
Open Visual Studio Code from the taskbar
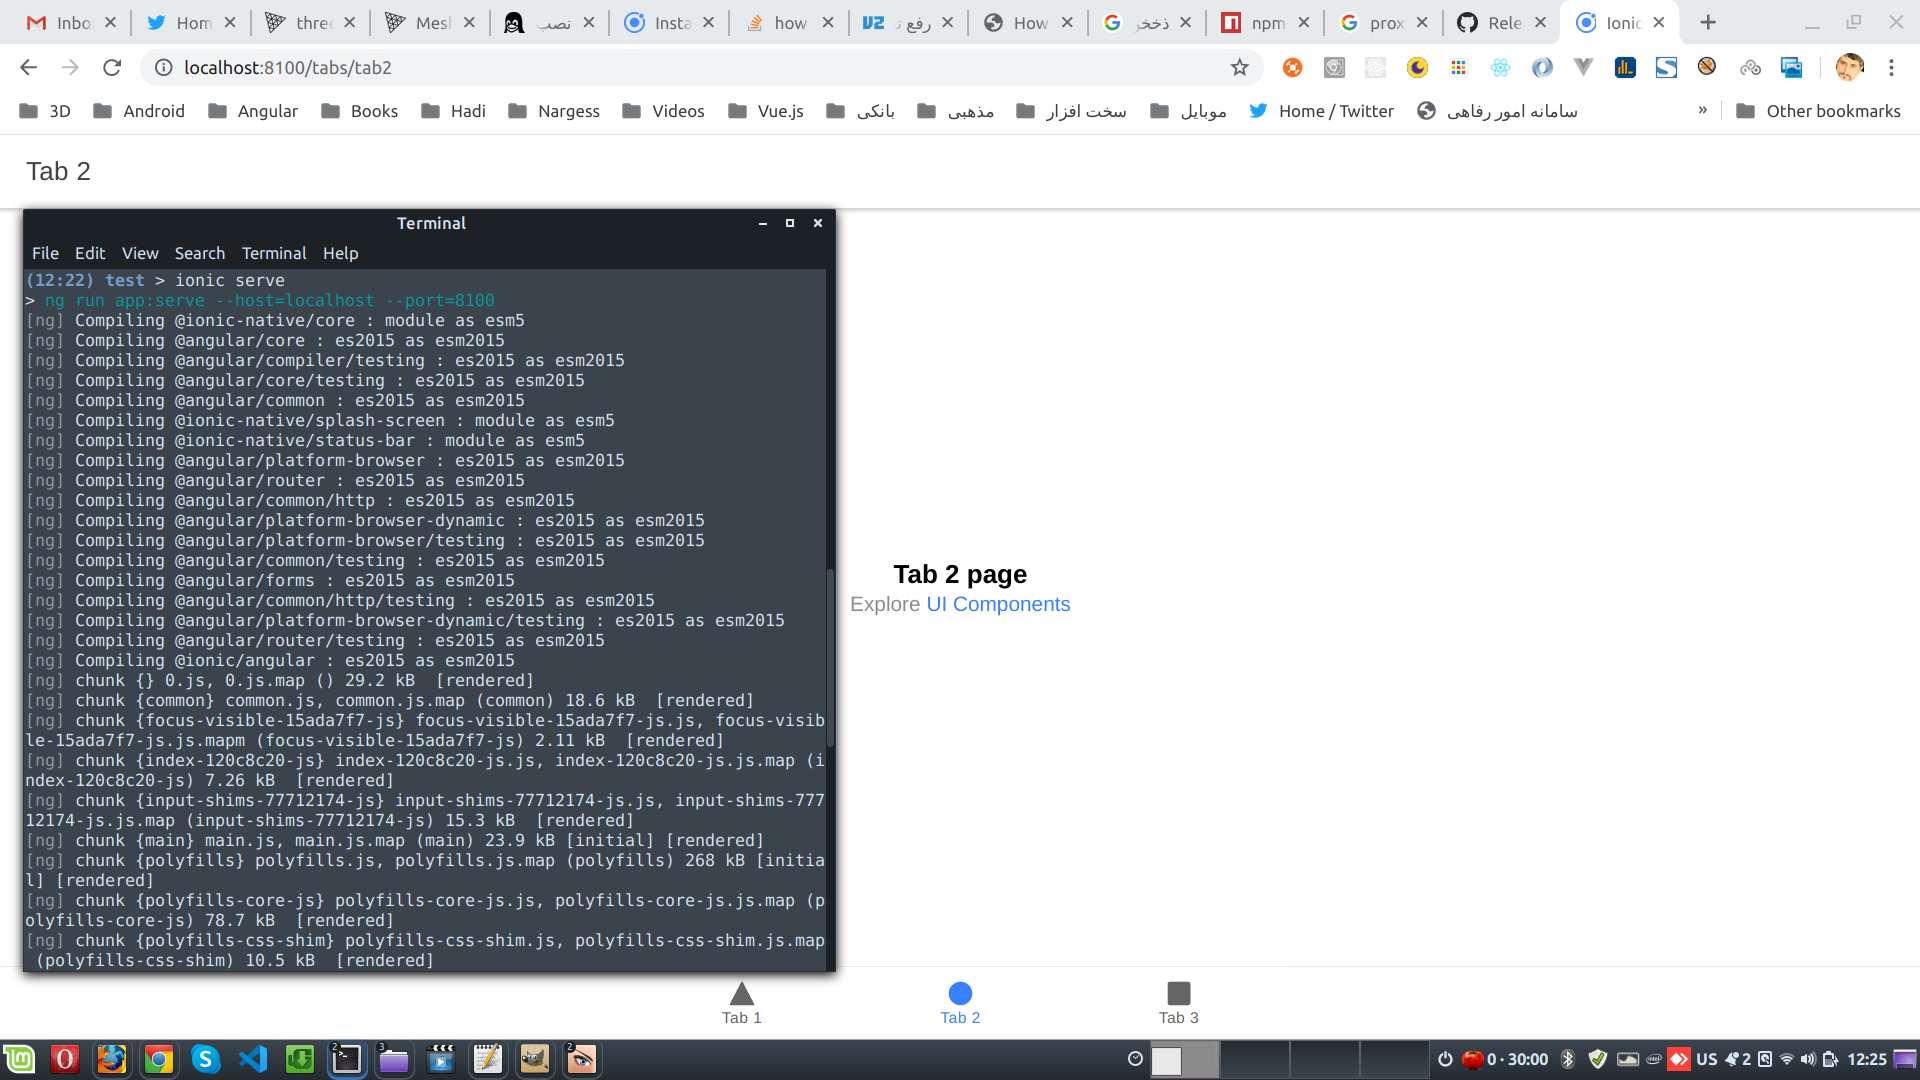(x=253, y=1059)
